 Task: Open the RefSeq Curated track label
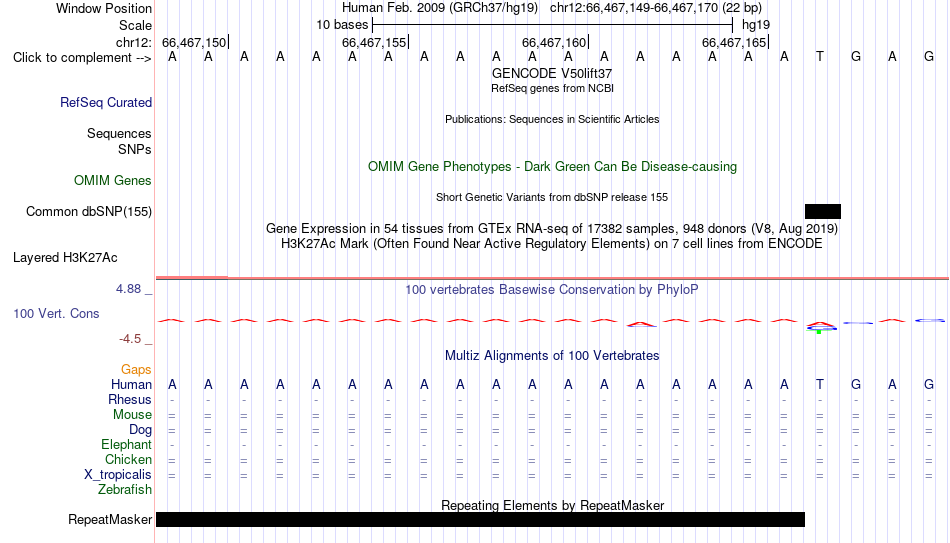[106, 102]
